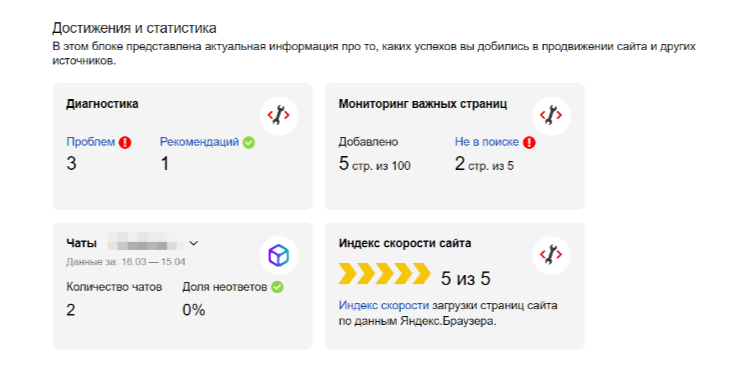
Task: Click the Добавлено label
Action: click(x=368, y=142)
